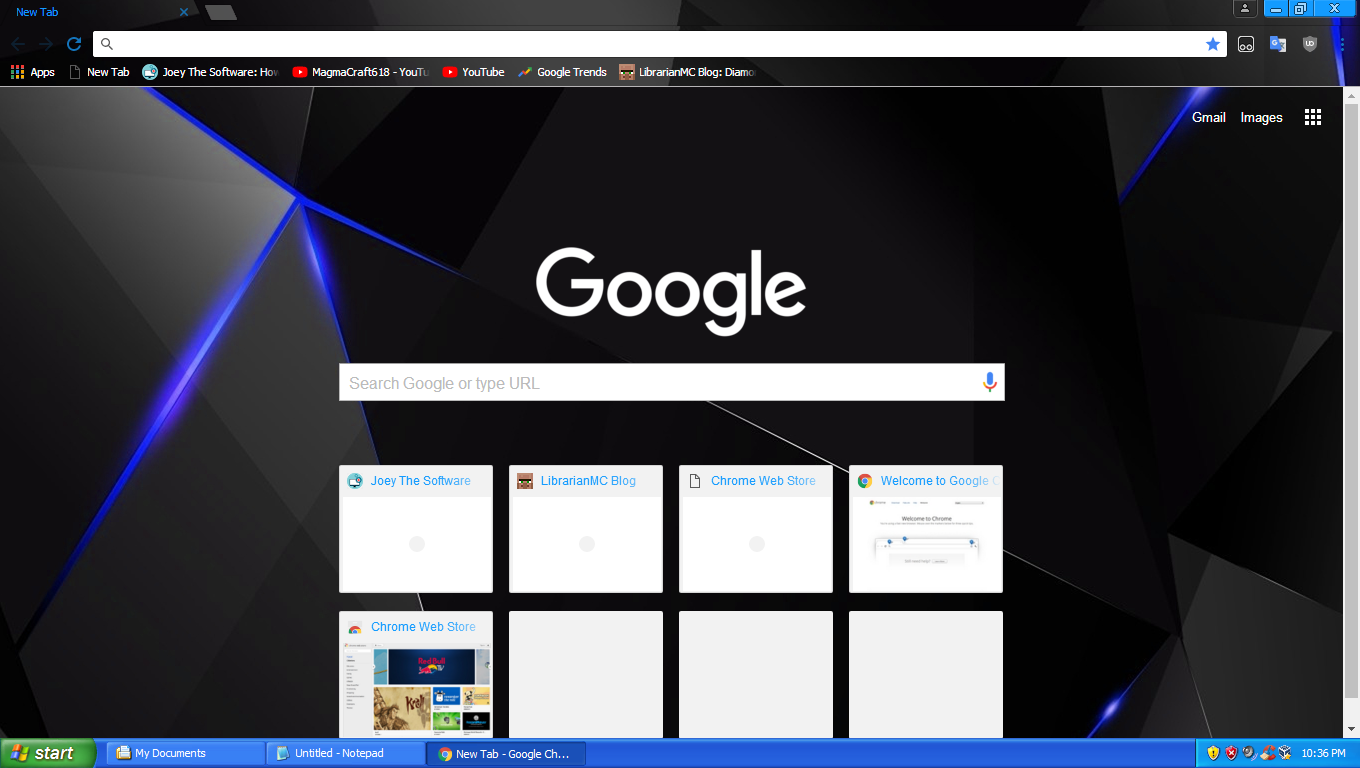The height and width of the screenshot is (768, 1360).
Task: Click the back navigation arrow
Action: pyautogui.click(x=19, y=44)
